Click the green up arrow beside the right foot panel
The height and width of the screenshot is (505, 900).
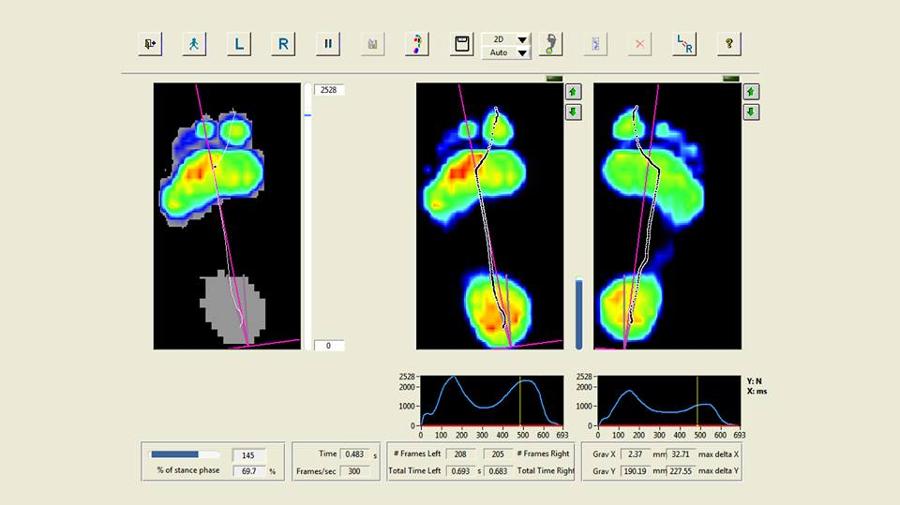751,92
